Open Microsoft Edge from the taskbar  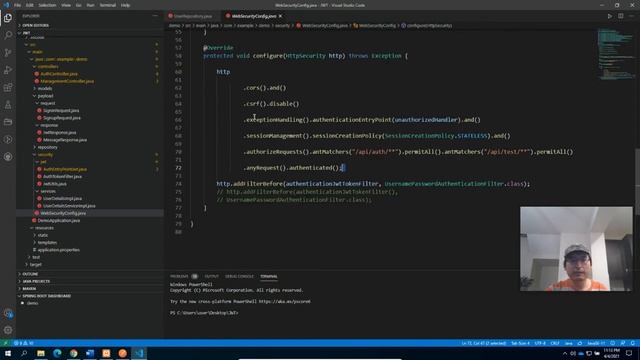(x=57, y=353)
